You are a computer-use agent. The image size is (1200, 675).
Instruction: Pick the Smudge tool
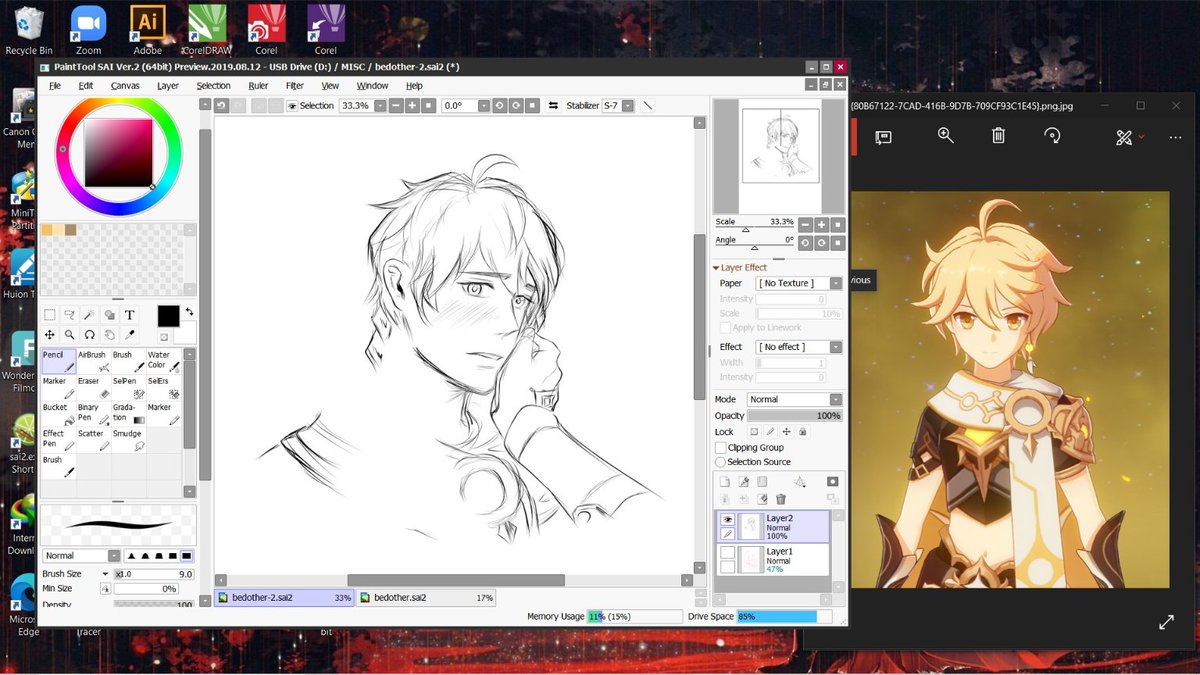click(128, 439)
